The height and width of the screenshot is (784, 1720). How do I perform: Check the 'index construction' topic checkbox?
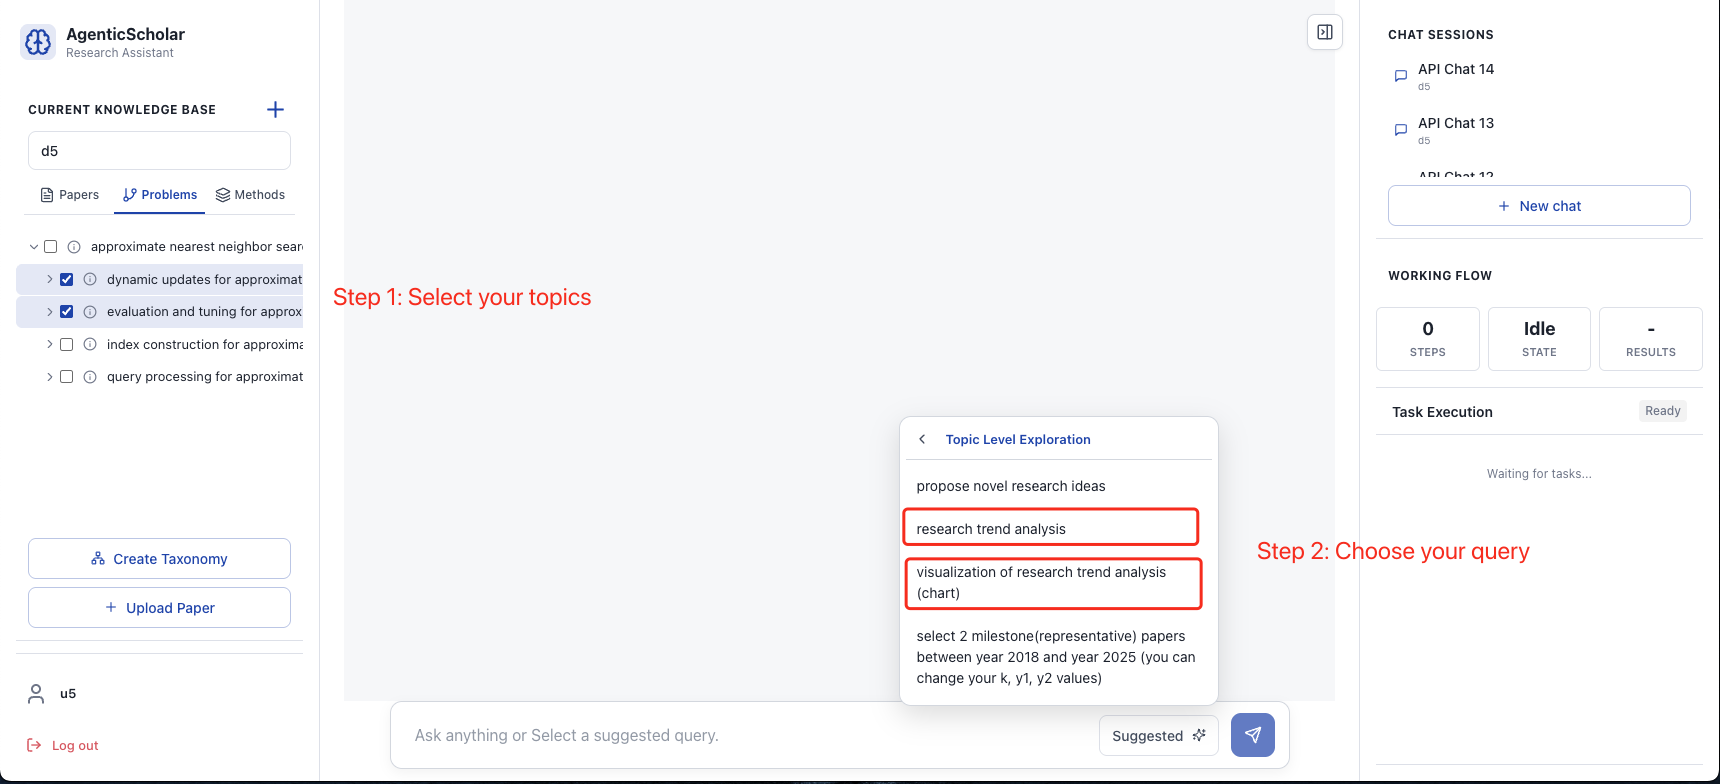pyautogui.click(x=66, y=344)
